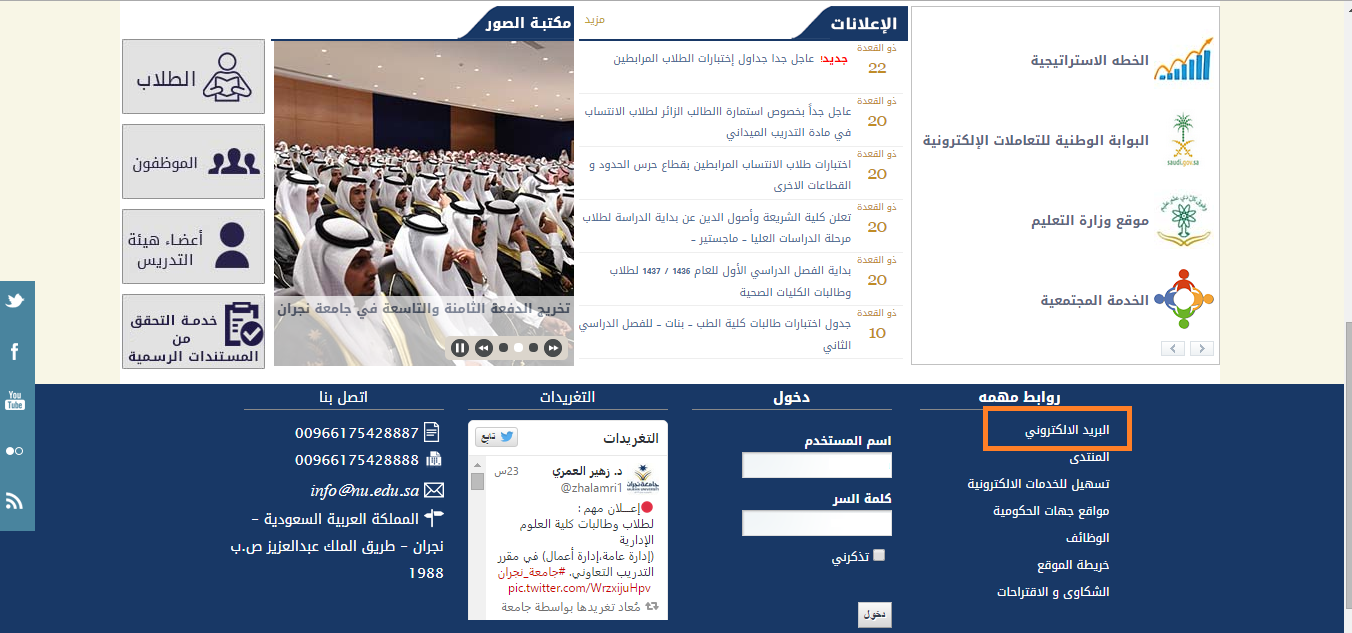The image size is (1352, 633).
Task: Click the tweets widget scrollbar thumb
Action: point(477,482)
